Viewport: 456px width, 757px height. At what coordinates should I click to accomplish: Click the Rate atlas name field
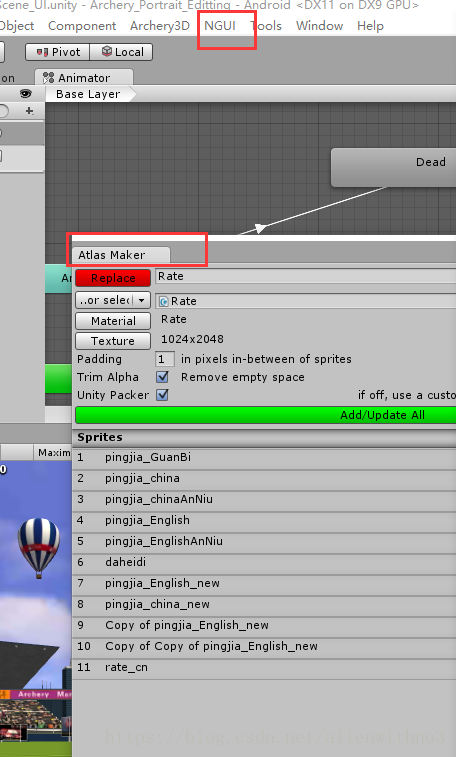(x=305, y=277)
